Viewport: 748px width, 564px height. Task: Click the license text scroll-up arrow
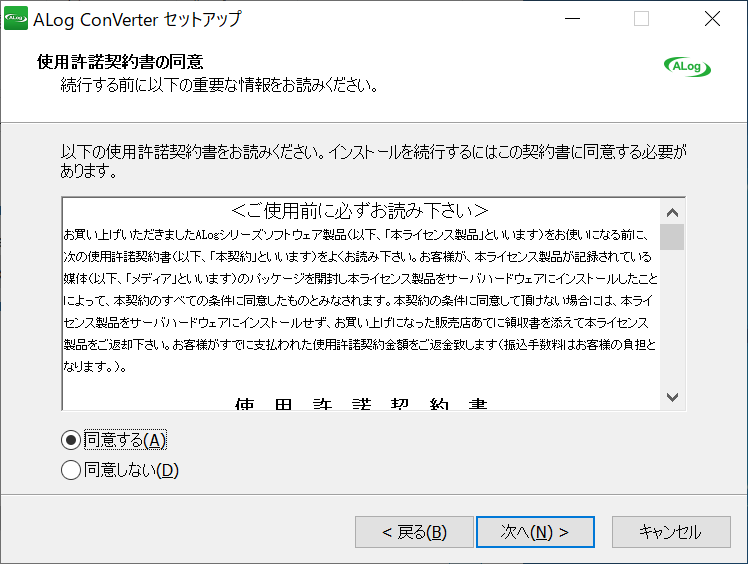click(672, 212)
